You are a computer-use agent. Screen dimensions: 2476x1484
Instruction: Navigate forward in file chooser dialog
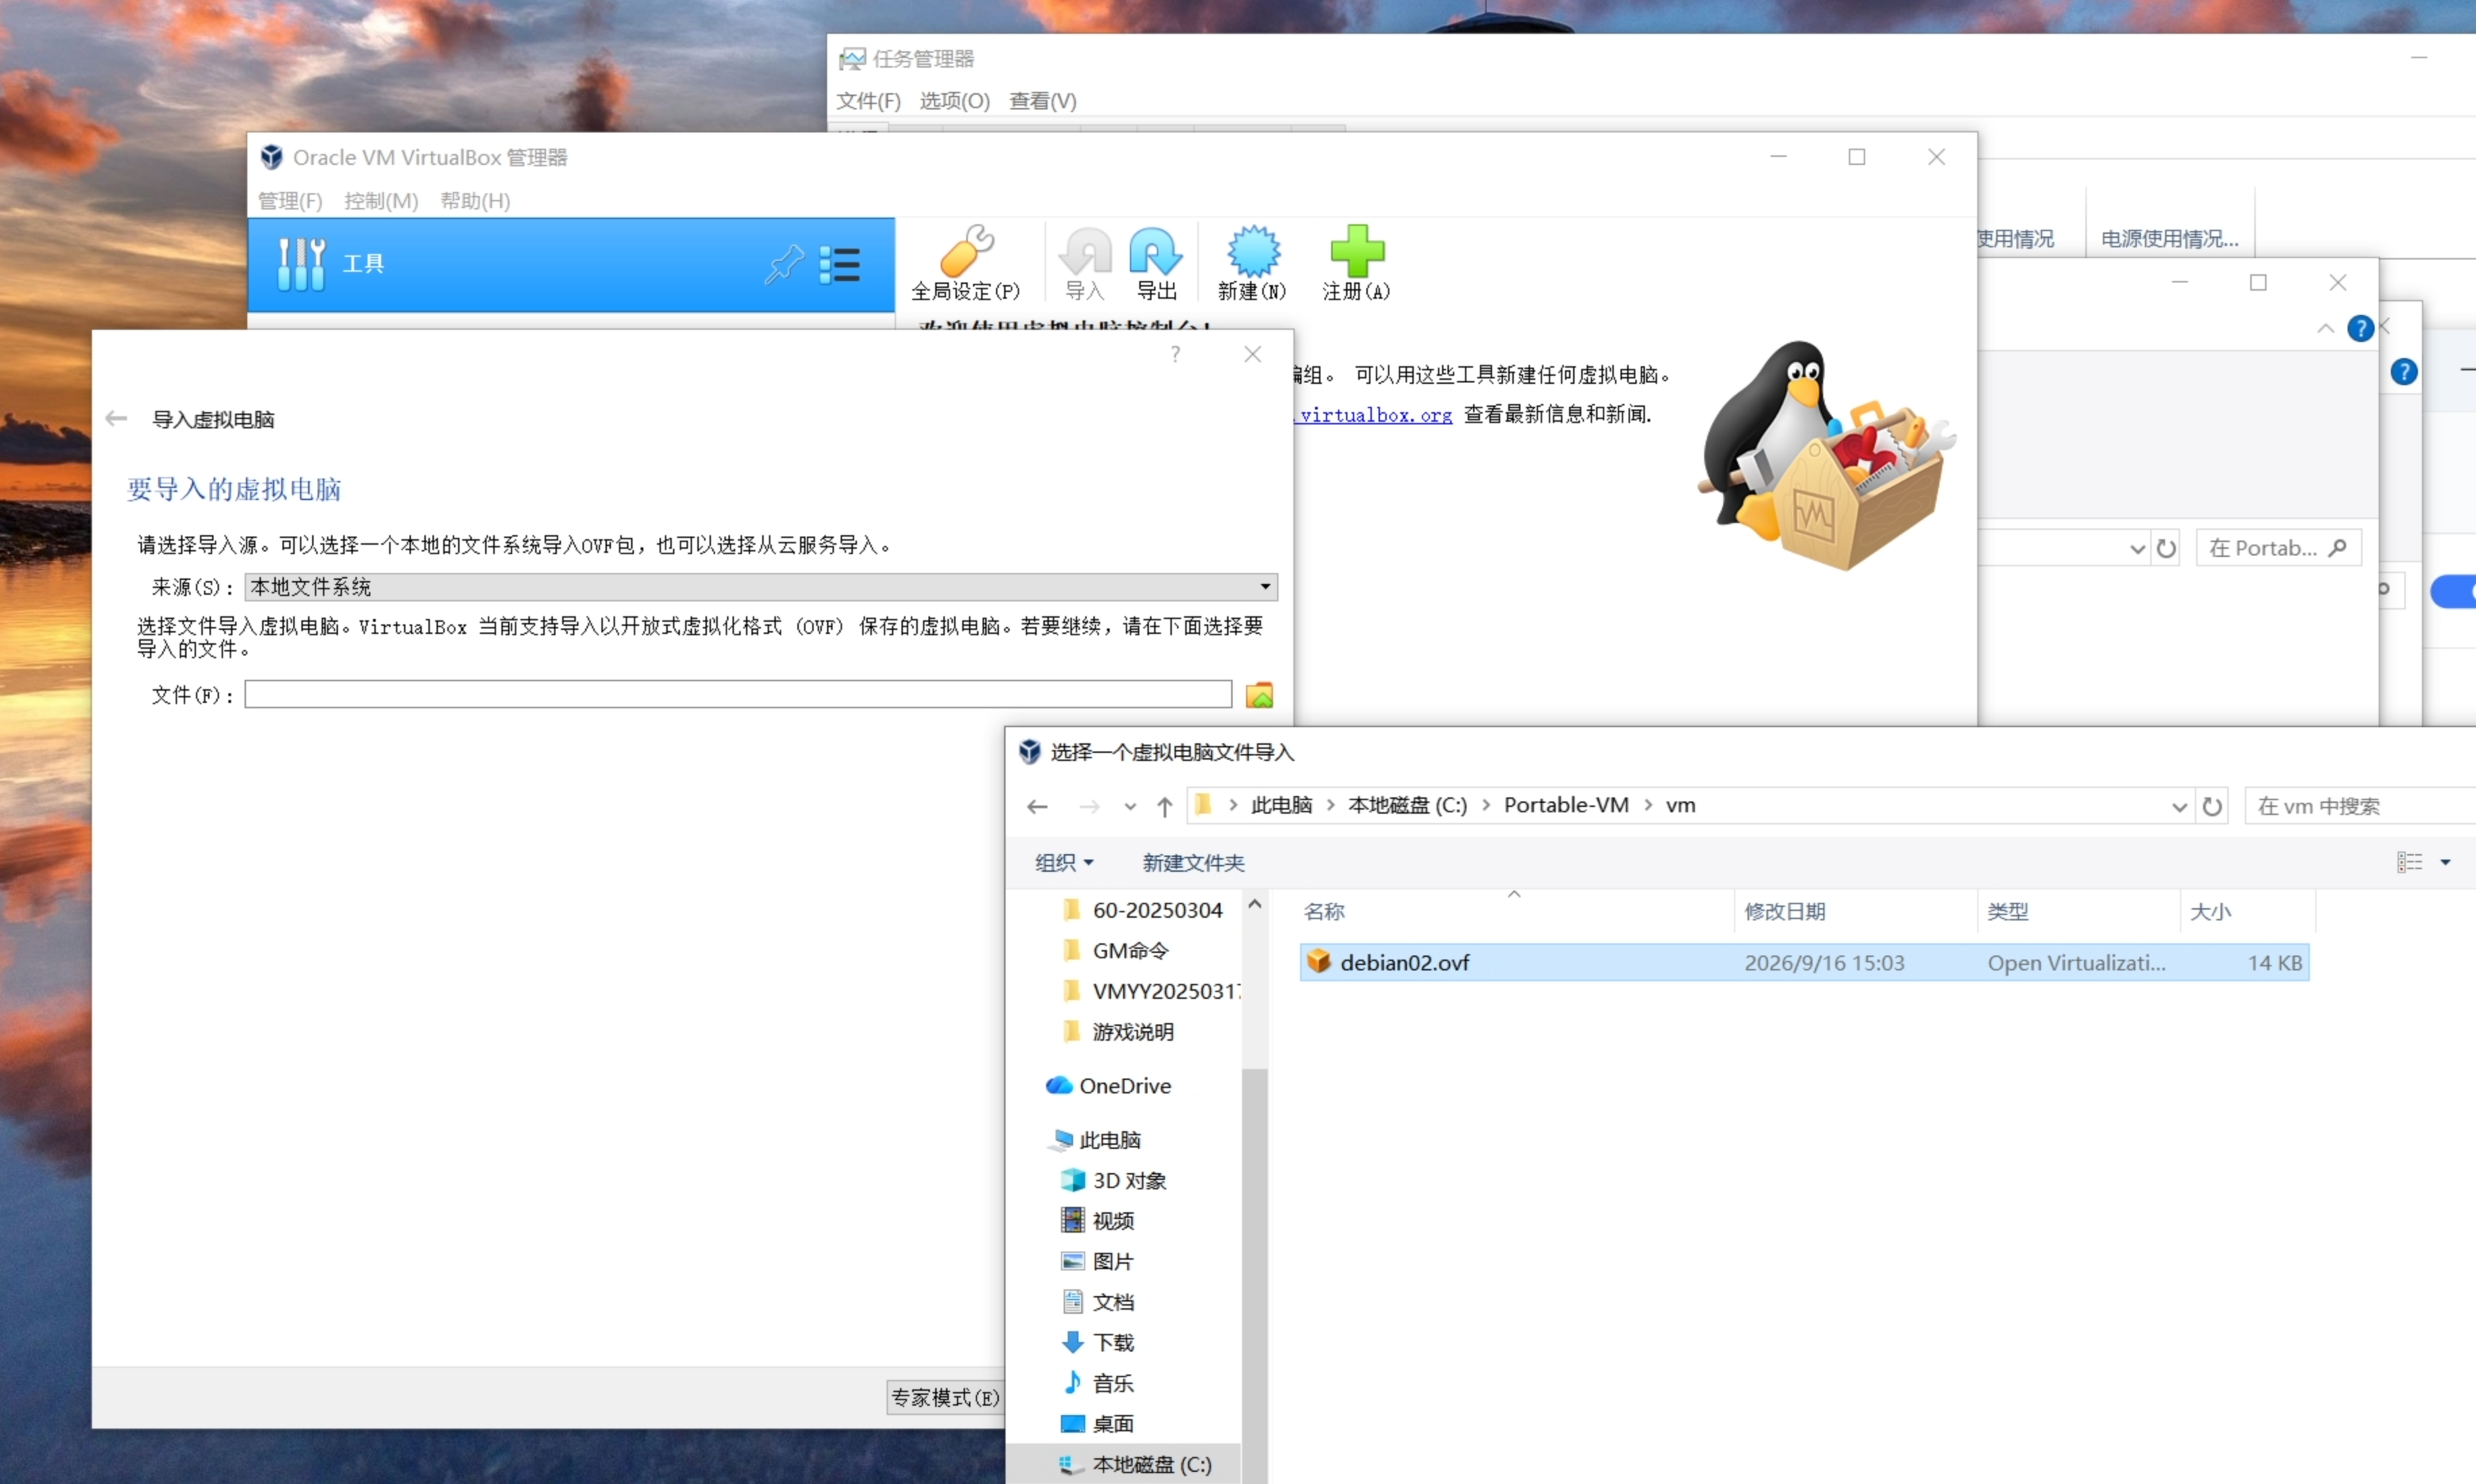[x=1089, y=806]
